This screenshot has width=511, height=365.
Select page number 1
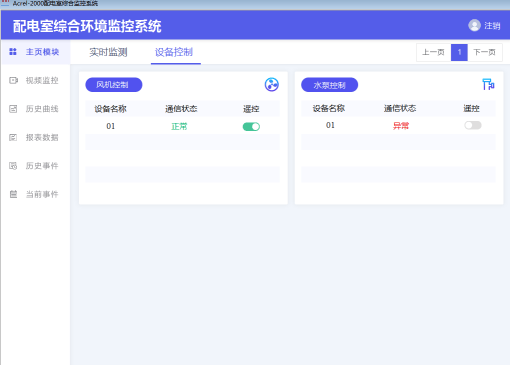point(459,52)
